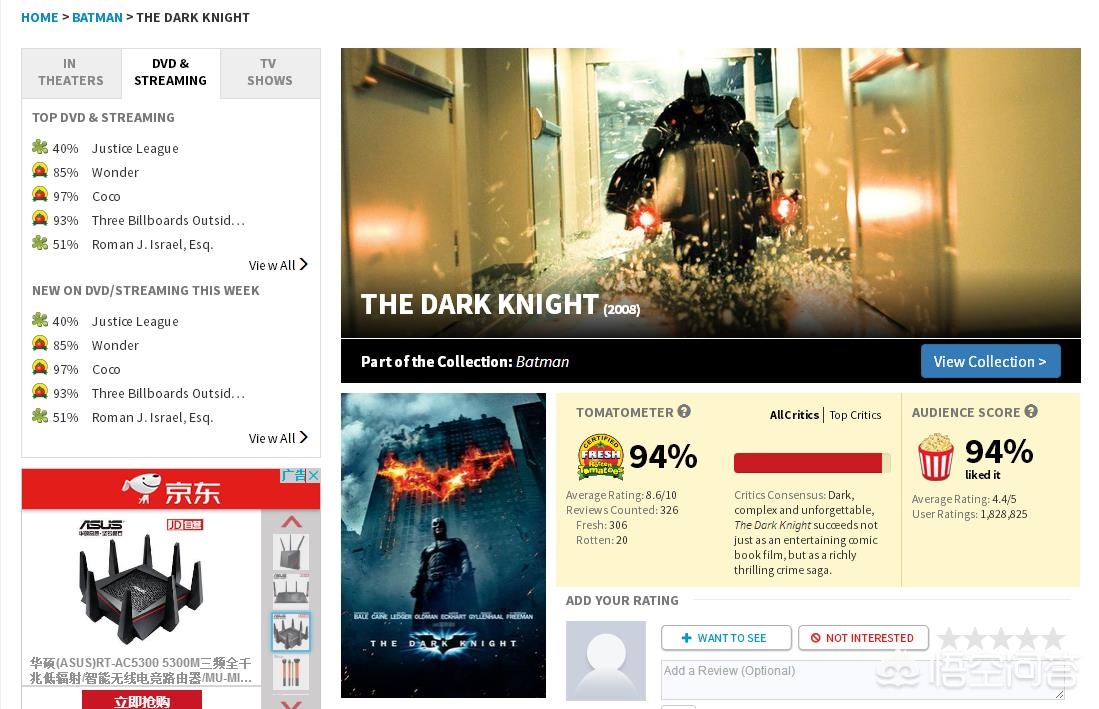Click the "Rotten: 20" count
The width and height of the screenshot is (1099, 709).
[601, 540]
